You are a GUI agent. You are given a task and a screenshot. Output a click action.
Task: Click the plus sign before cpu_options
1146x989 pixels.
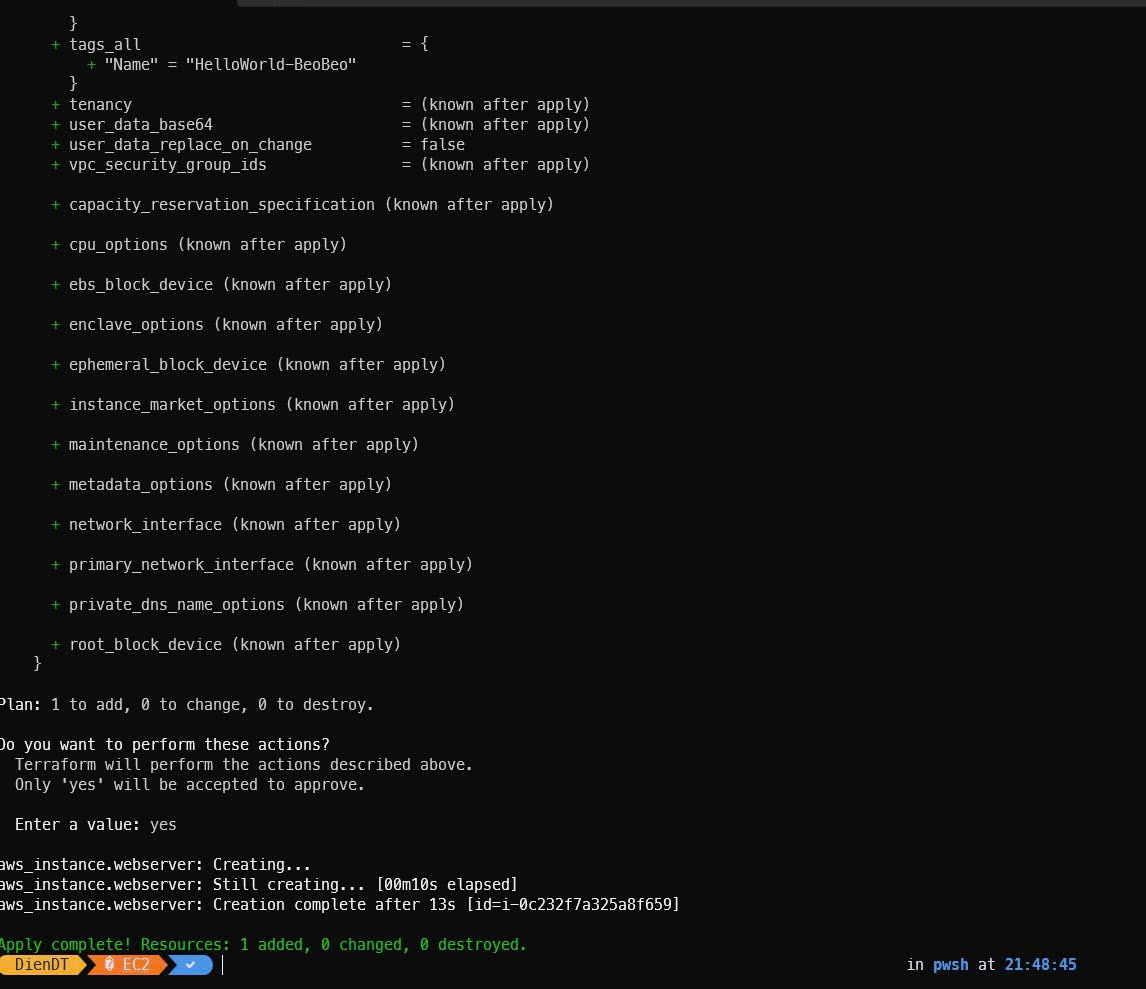pyautogui.click(x=55, y=245)
